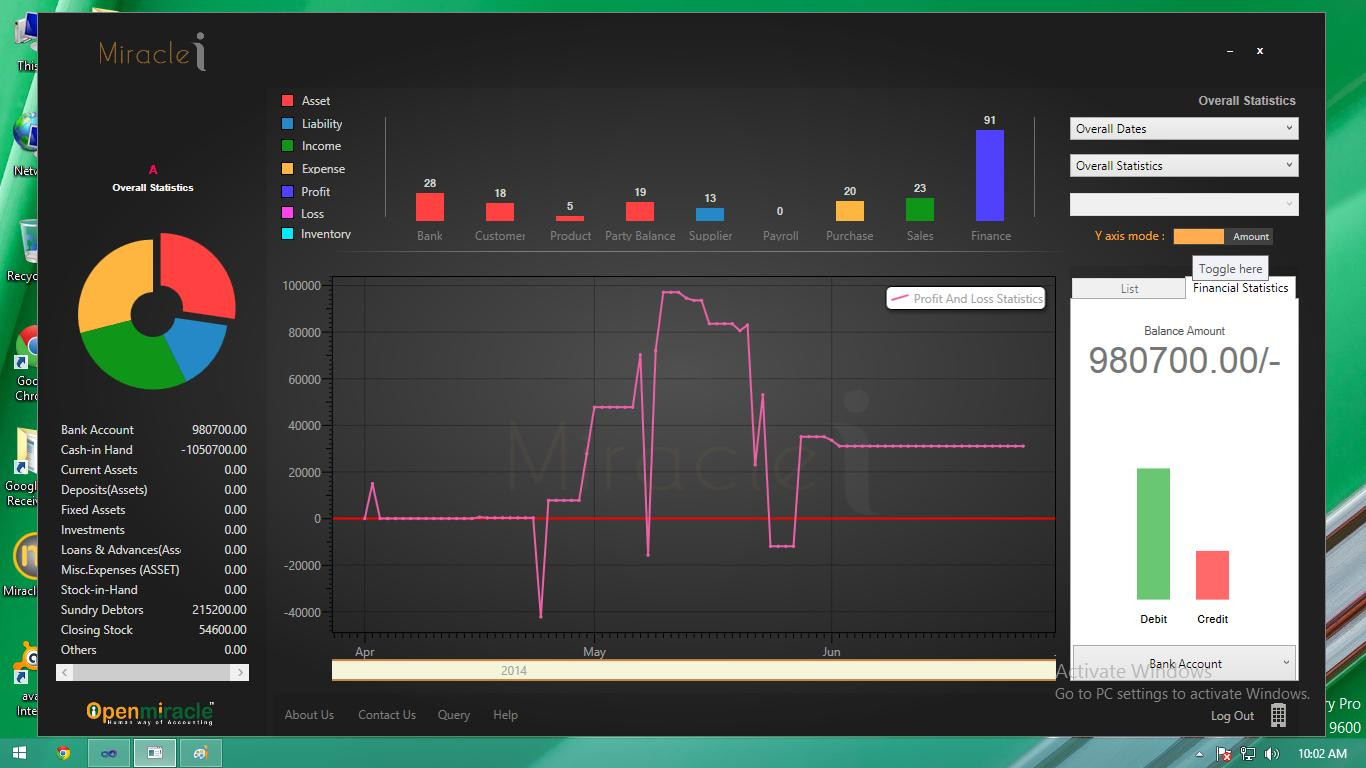Click the Openmiracle logo at bottom left
1366x768 pixels.
(x=150, y=712)
